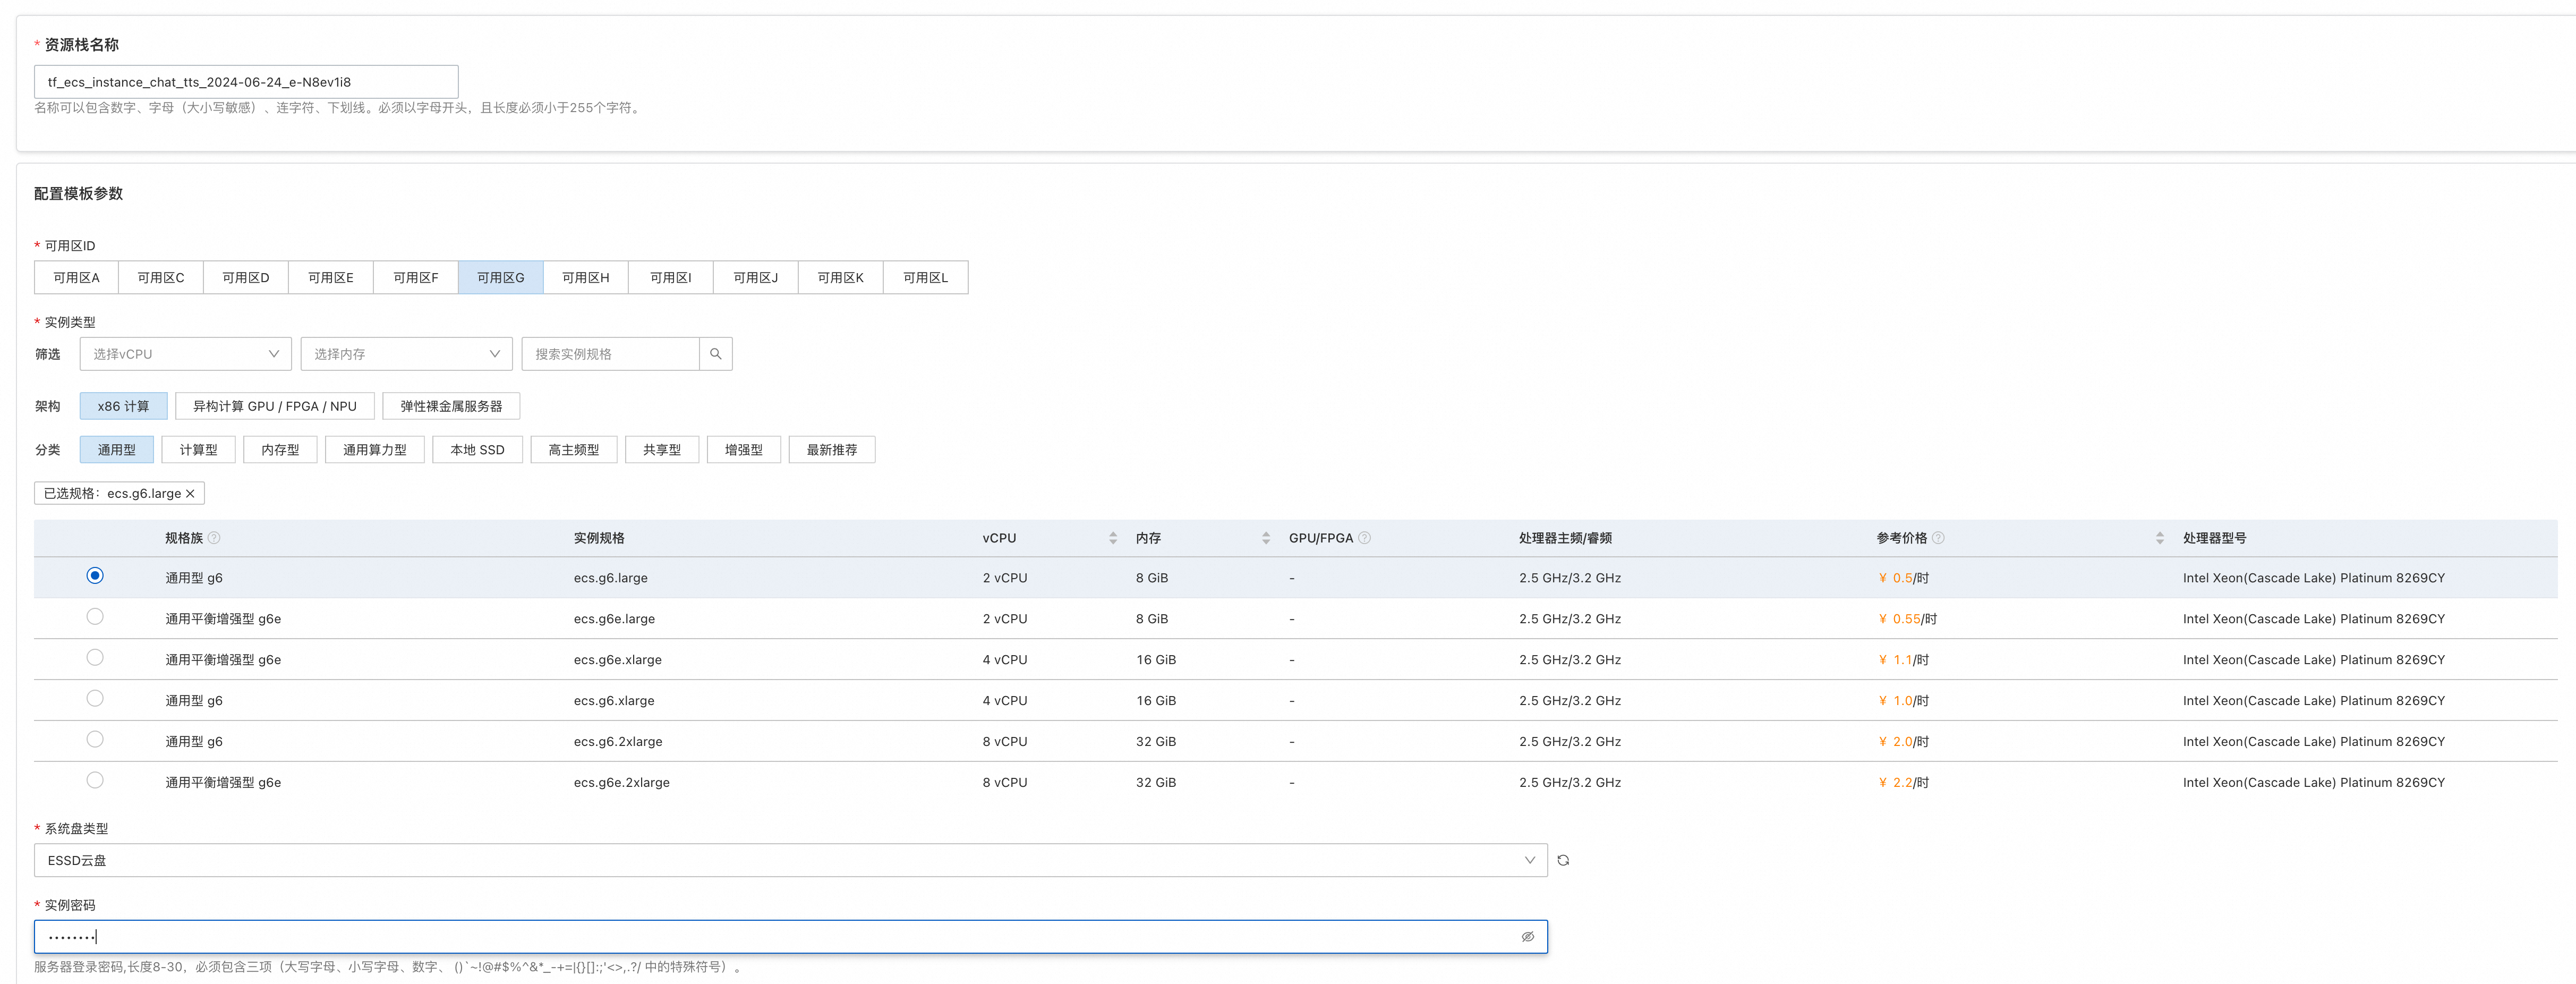Screen dimensions: 2576x984
Task: Click the 最新推荐 category button
Action: tap(831, 450)
